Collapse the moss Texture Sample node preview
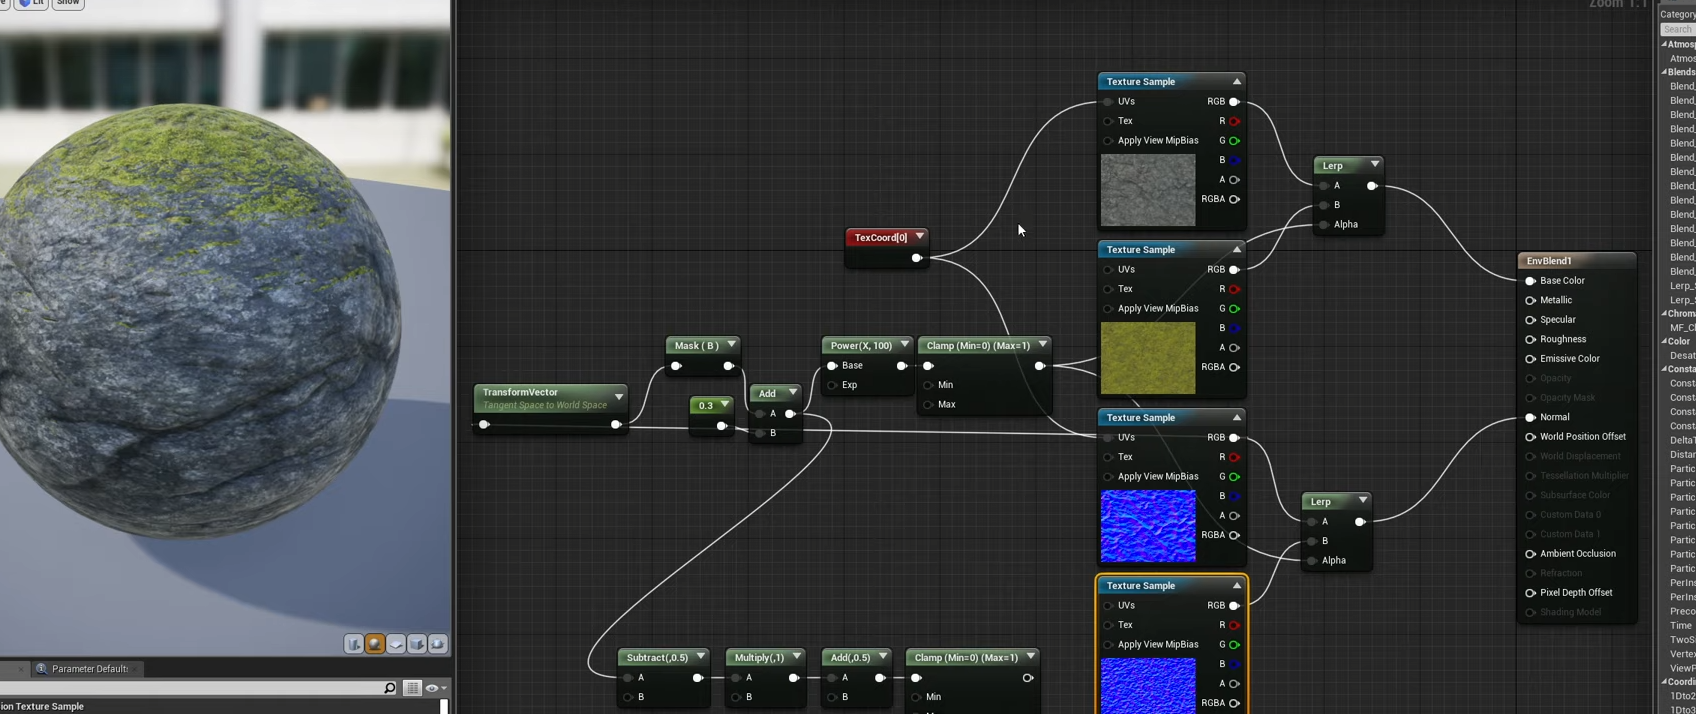Viewport: 1696px width, 714px height. click(1237, 250)
